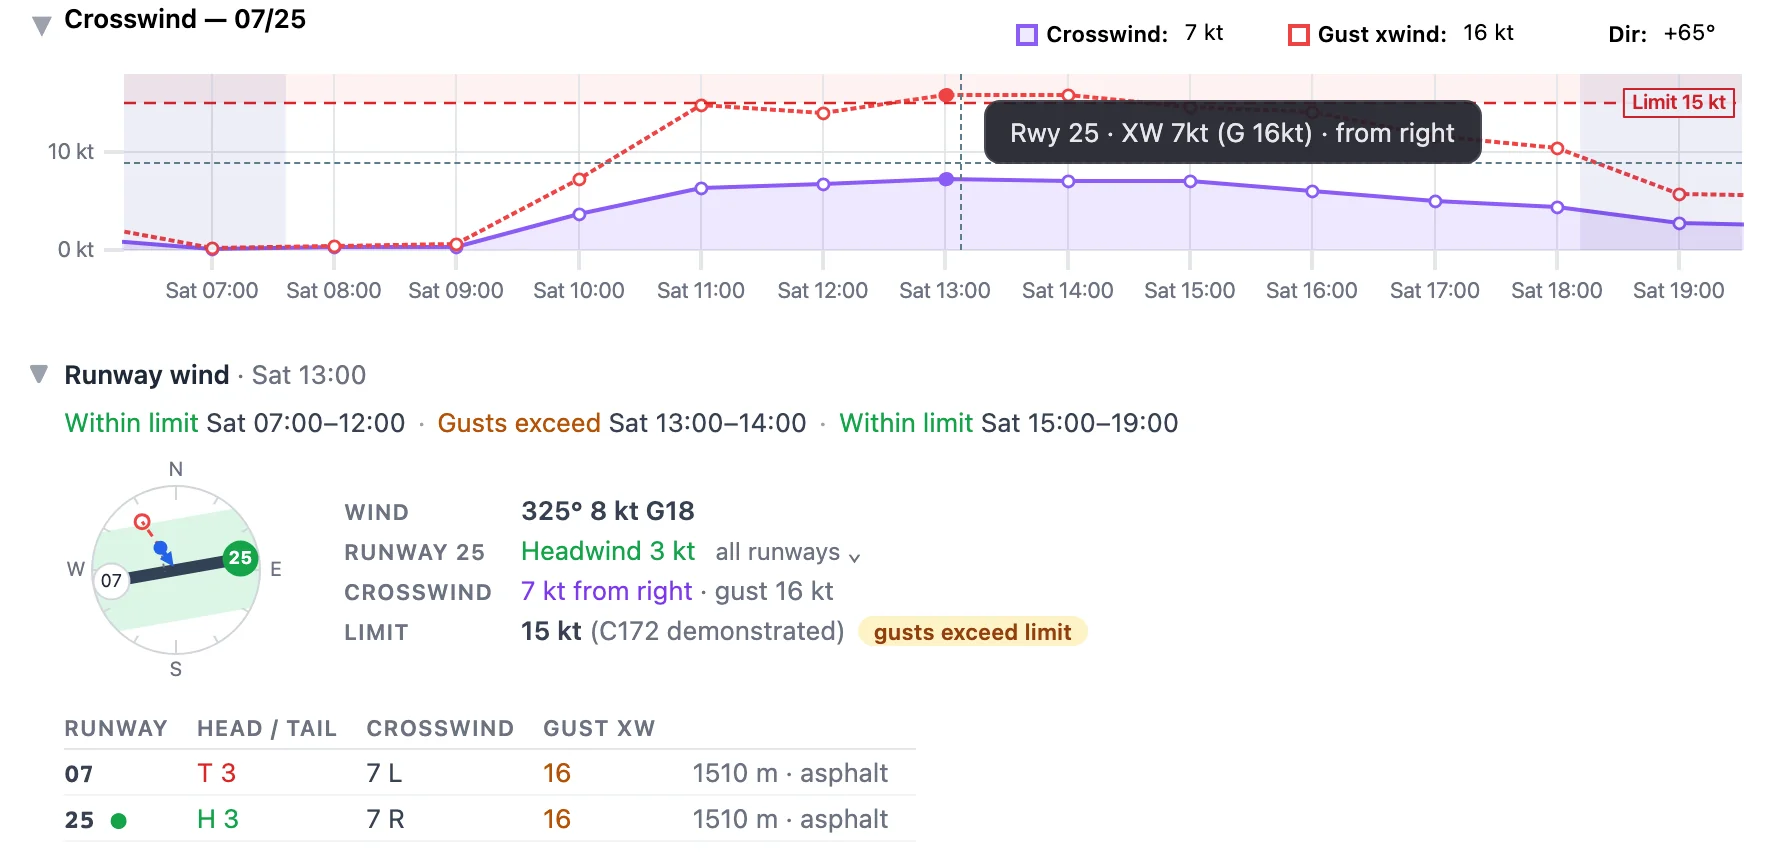The image size is (1792, 852).
Task: Select the purple crosswind point at Sat 11:00
Action: (701, 188)
